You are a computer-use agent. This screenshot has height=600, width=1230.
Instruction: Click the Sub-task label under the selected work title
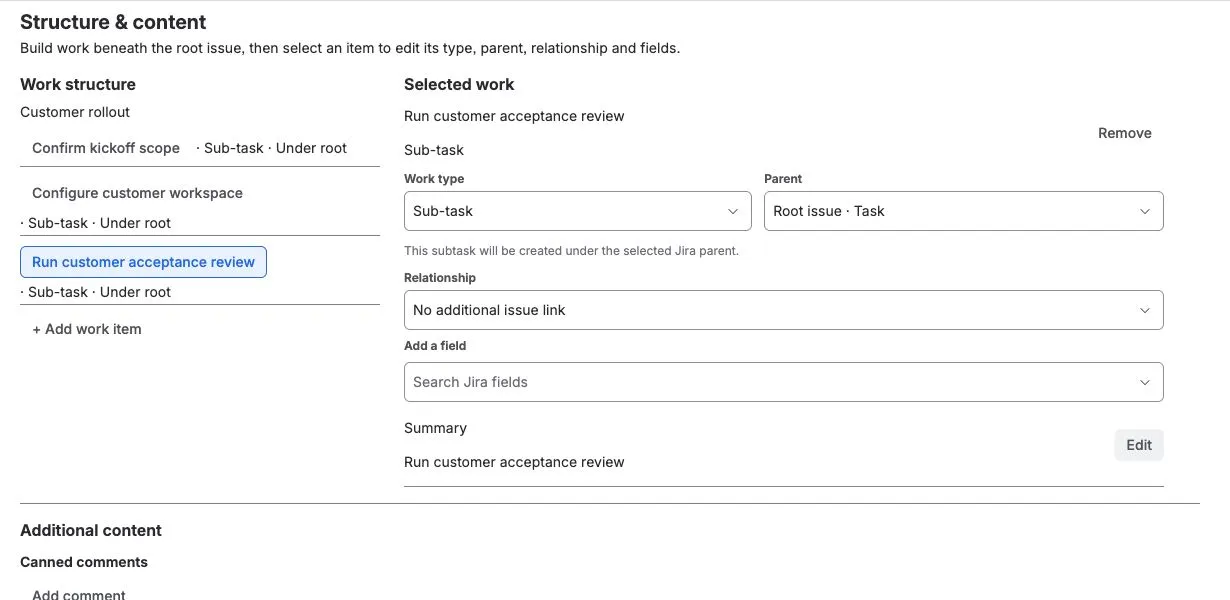434,150
